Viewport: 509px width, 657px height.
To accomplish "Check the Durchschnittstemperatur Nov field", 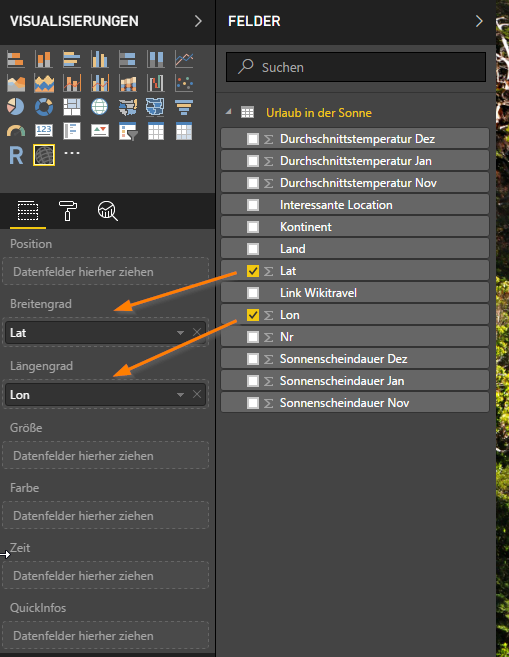I will click(x=253, y=183).
